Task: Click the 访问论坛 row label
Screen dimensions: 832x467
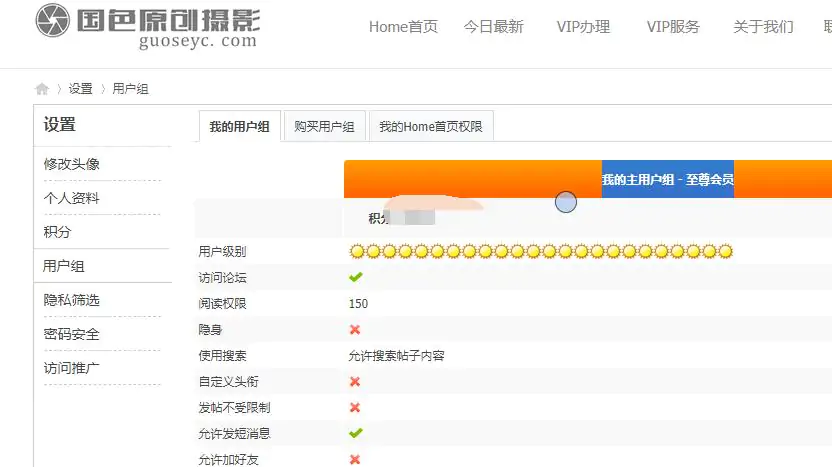Action: [222, 278]
